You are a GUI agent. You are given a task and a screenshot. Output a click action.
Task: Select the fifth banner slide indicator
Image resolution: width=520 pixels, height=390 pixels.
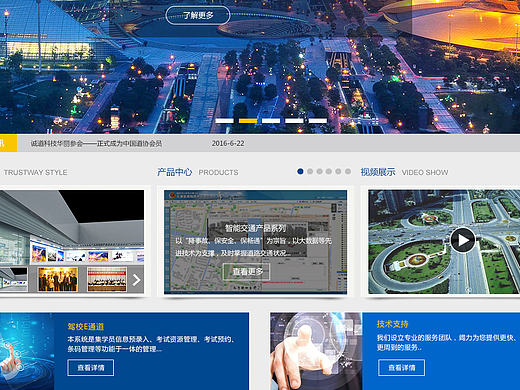tap(318, 121)
